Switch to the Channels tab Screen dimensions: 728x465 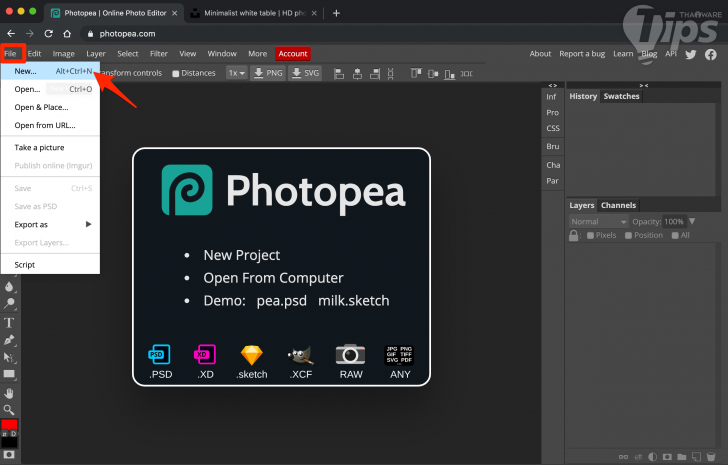click(x=618, y=205)
